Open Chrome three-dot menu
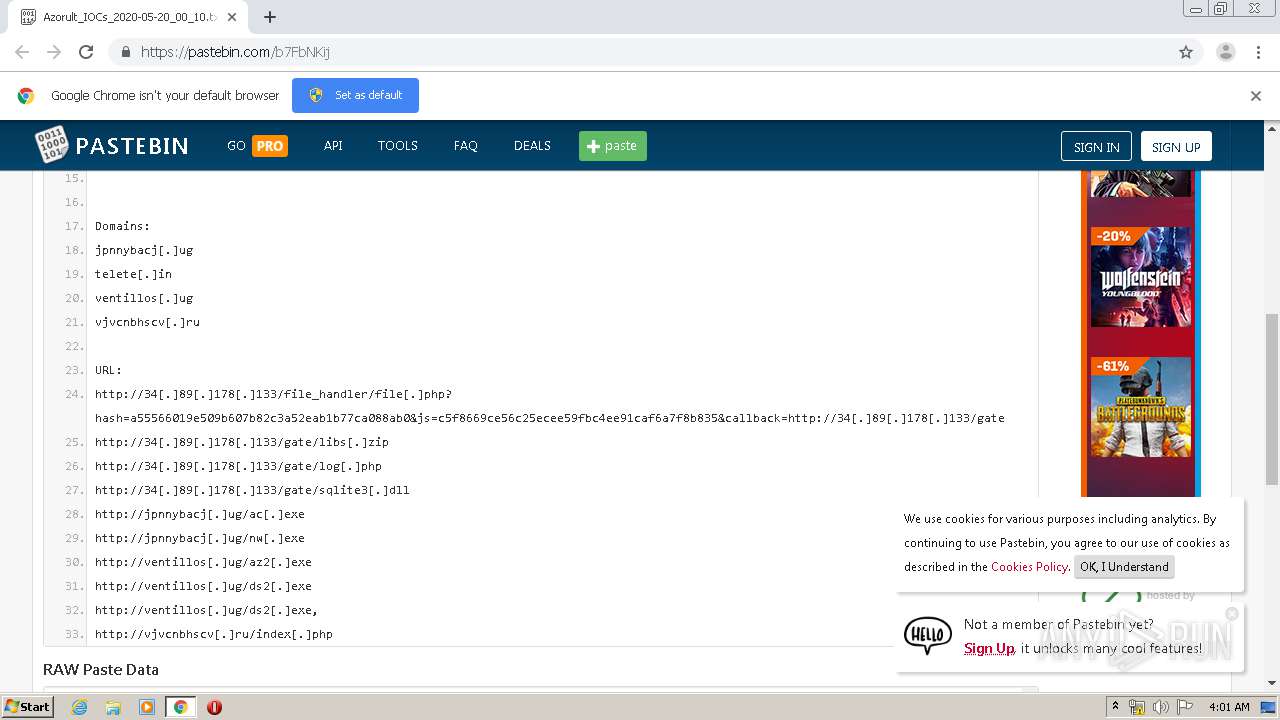Screen dimensions: 1280x720 pyautogui.click(x=1258, y=52)
